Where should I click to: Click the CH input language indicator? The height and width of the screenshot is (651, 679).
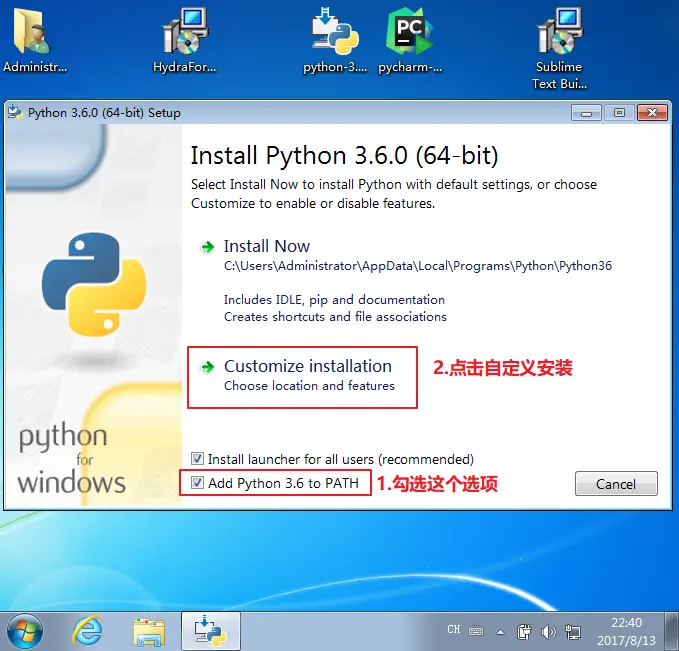tap(453, 629)
